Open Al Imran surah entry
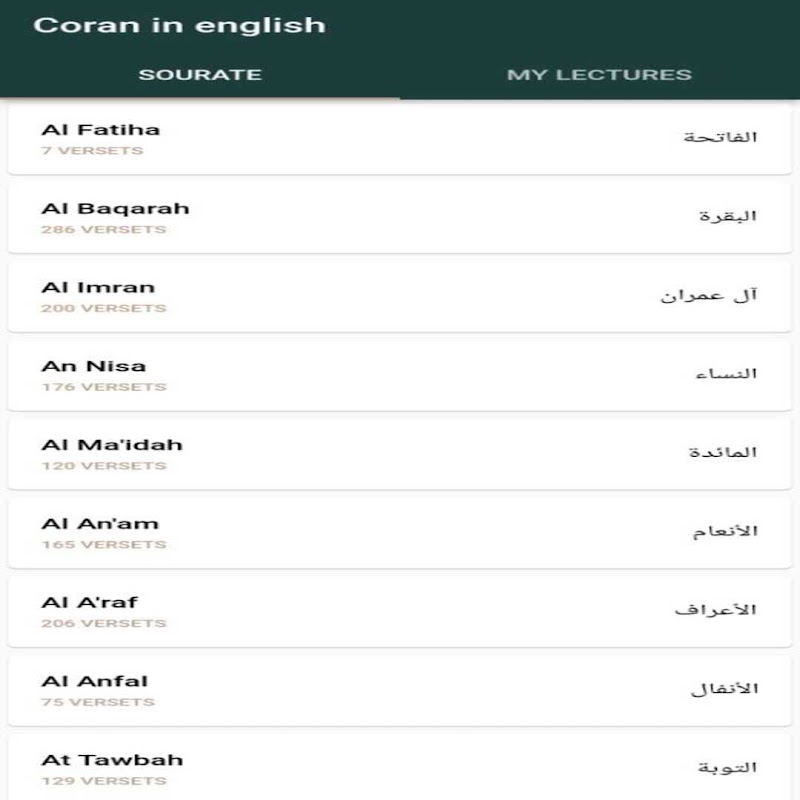The image size is (800, 800). coord(400,296)
